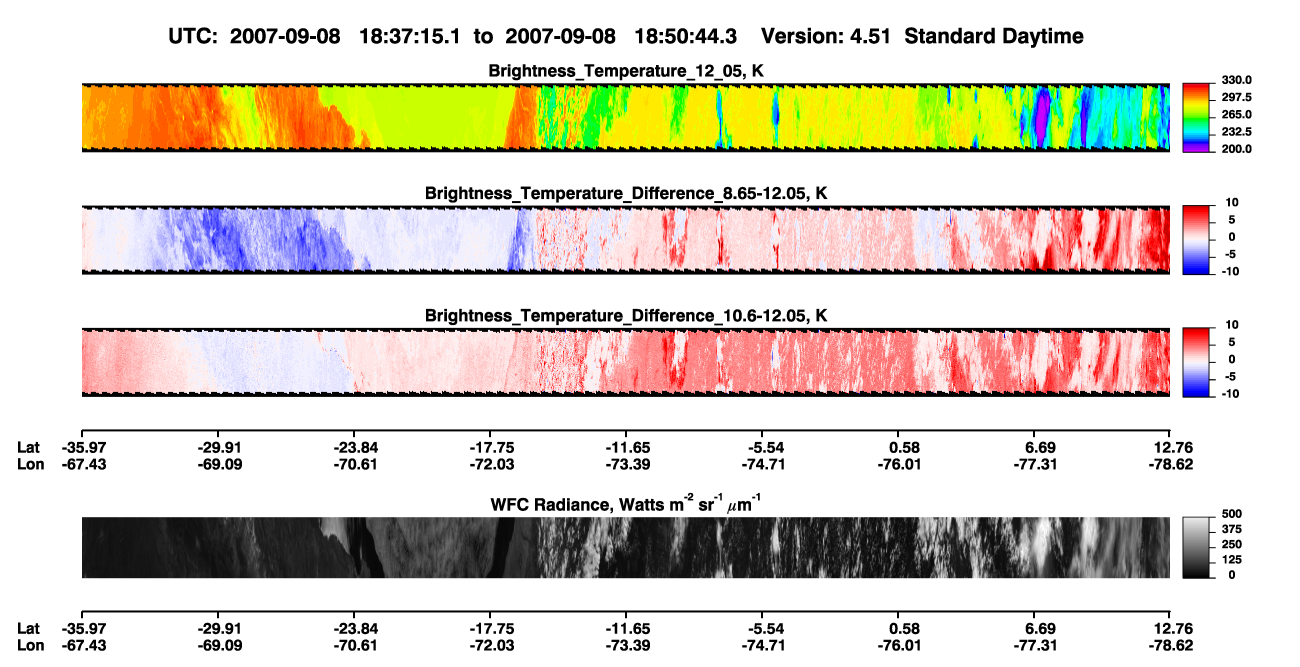Click Lat -35.97 under the 10.6-12.05 panel
Screen dimensions: 1300x667
pyautogui.click(x=83, y=447)
